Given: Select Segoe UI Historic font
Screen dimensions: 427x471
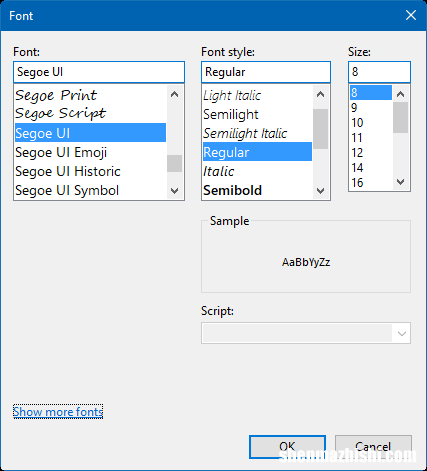Looking at the screenshot, I should [90, 171].
